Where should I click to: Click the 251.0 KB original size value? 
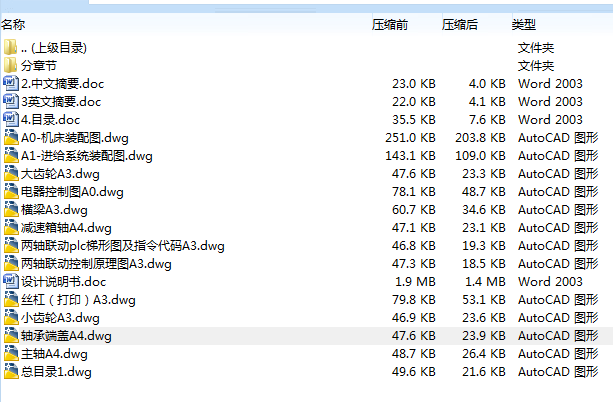click(410, 138)
